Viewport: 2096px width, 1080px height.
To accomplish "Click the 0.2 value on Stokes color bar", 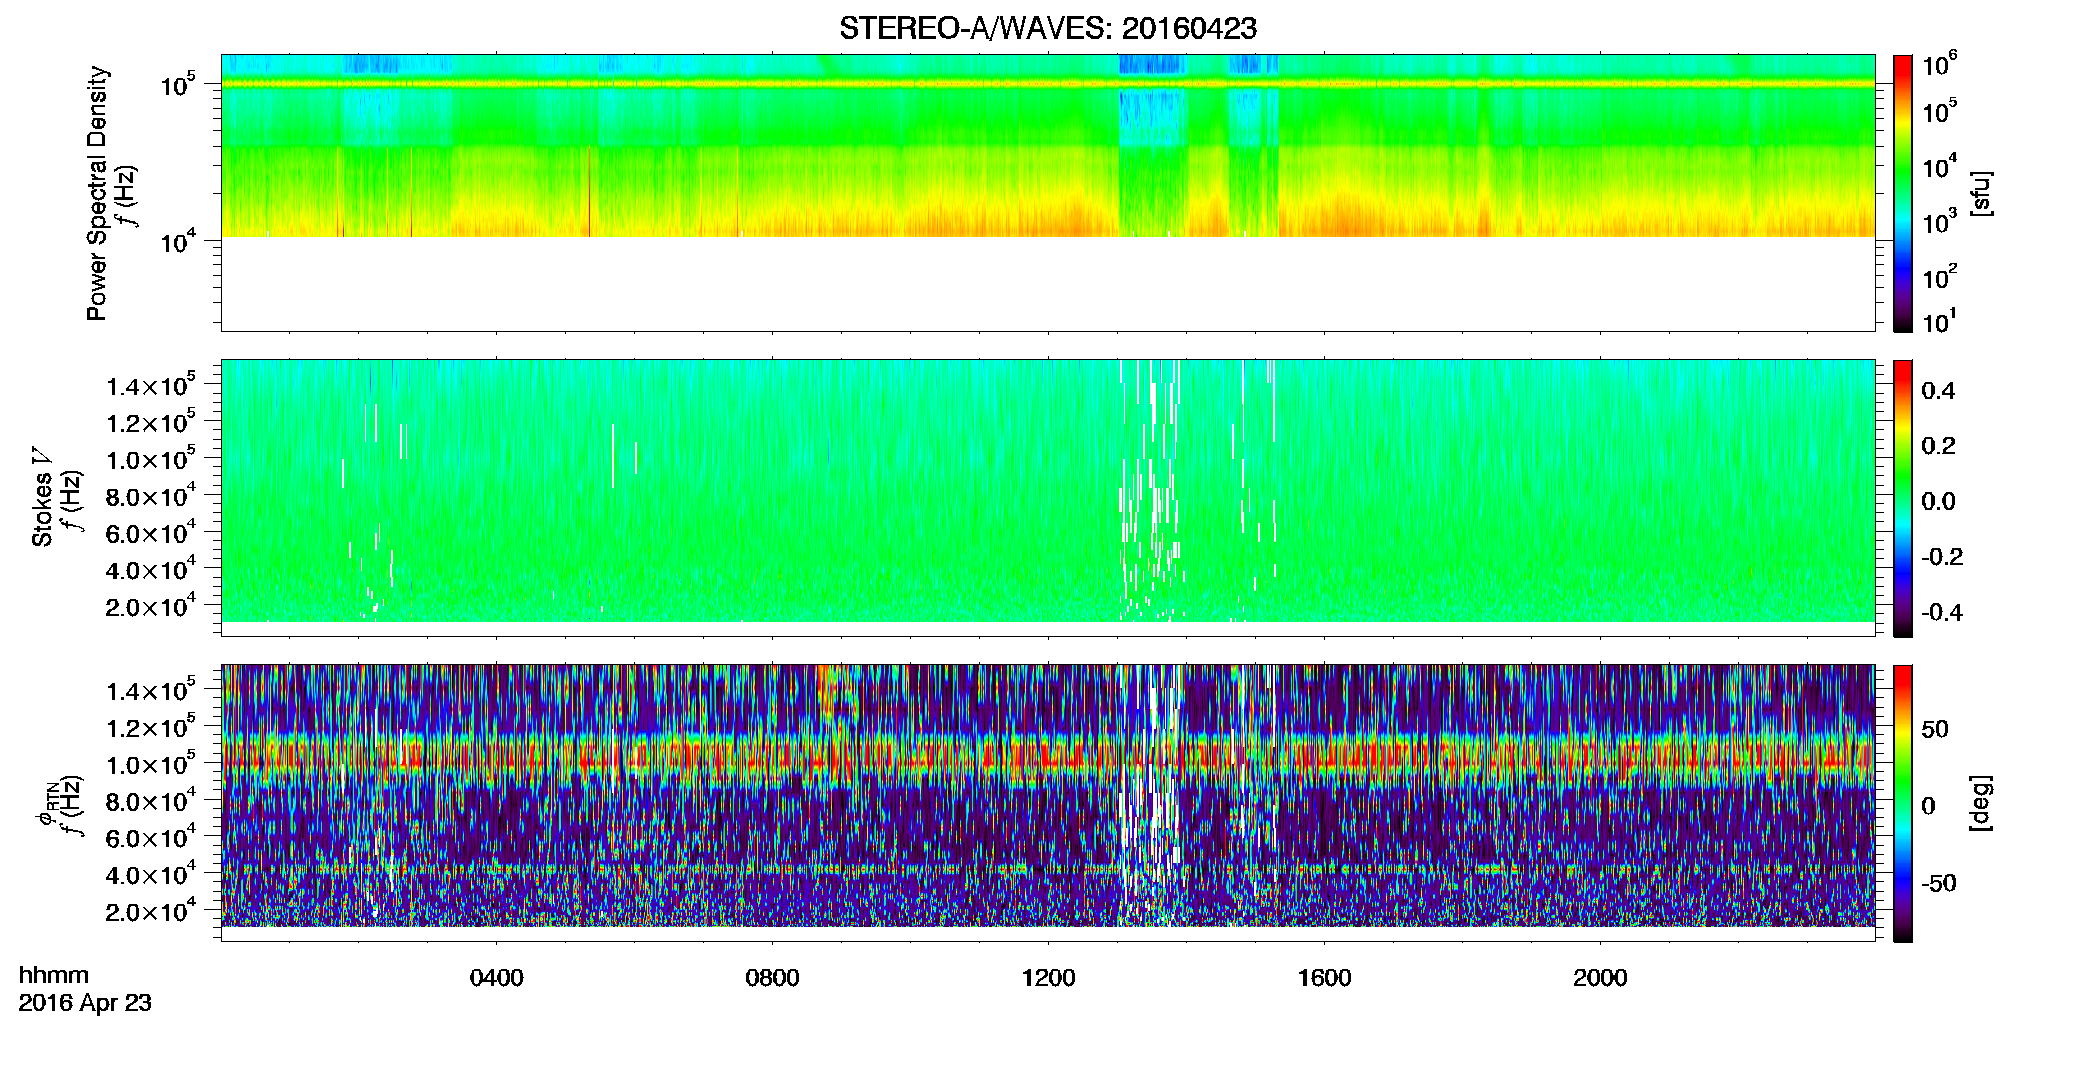I will pos(1938,446).
